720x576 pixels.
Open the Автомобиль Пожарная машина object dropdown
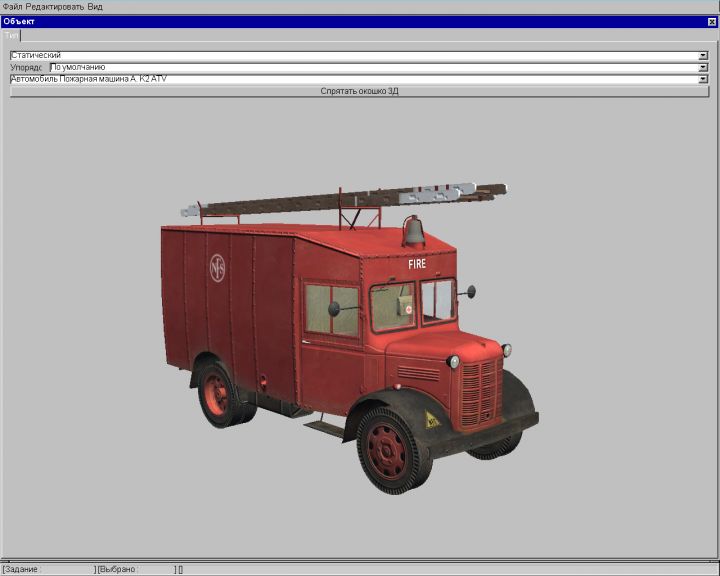pos(703,78)
